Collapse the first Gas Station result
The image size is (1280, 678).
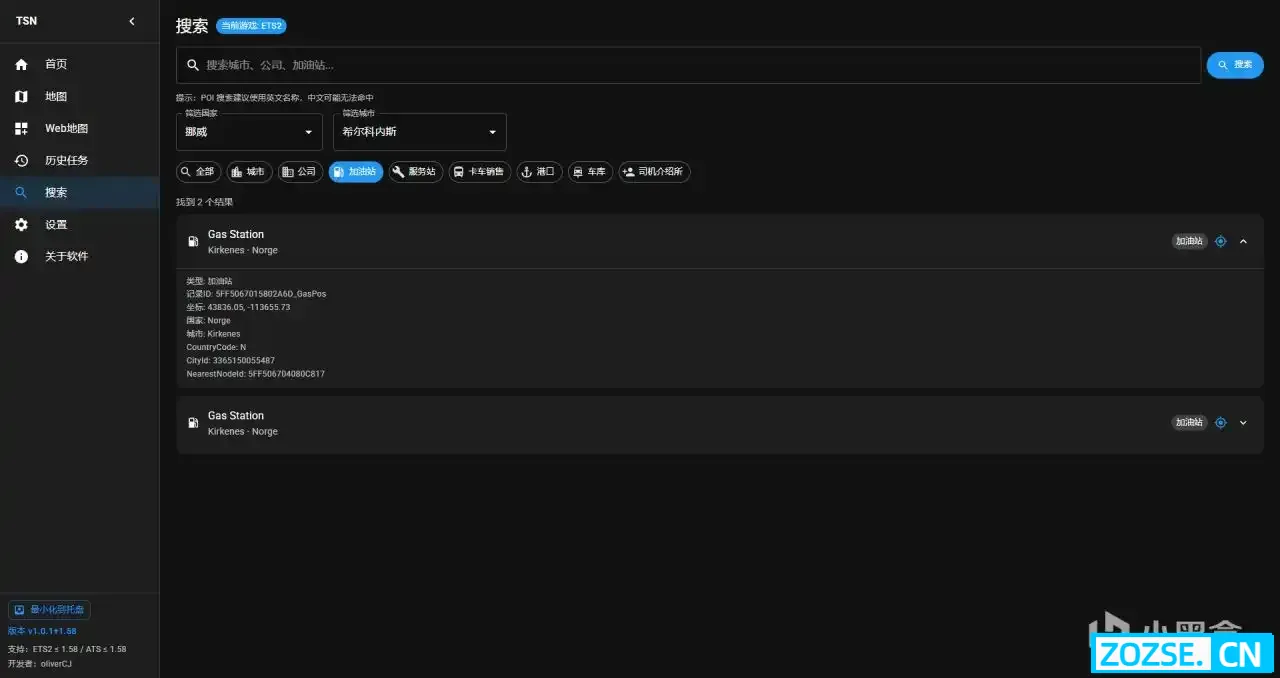tap(1243, 242)
